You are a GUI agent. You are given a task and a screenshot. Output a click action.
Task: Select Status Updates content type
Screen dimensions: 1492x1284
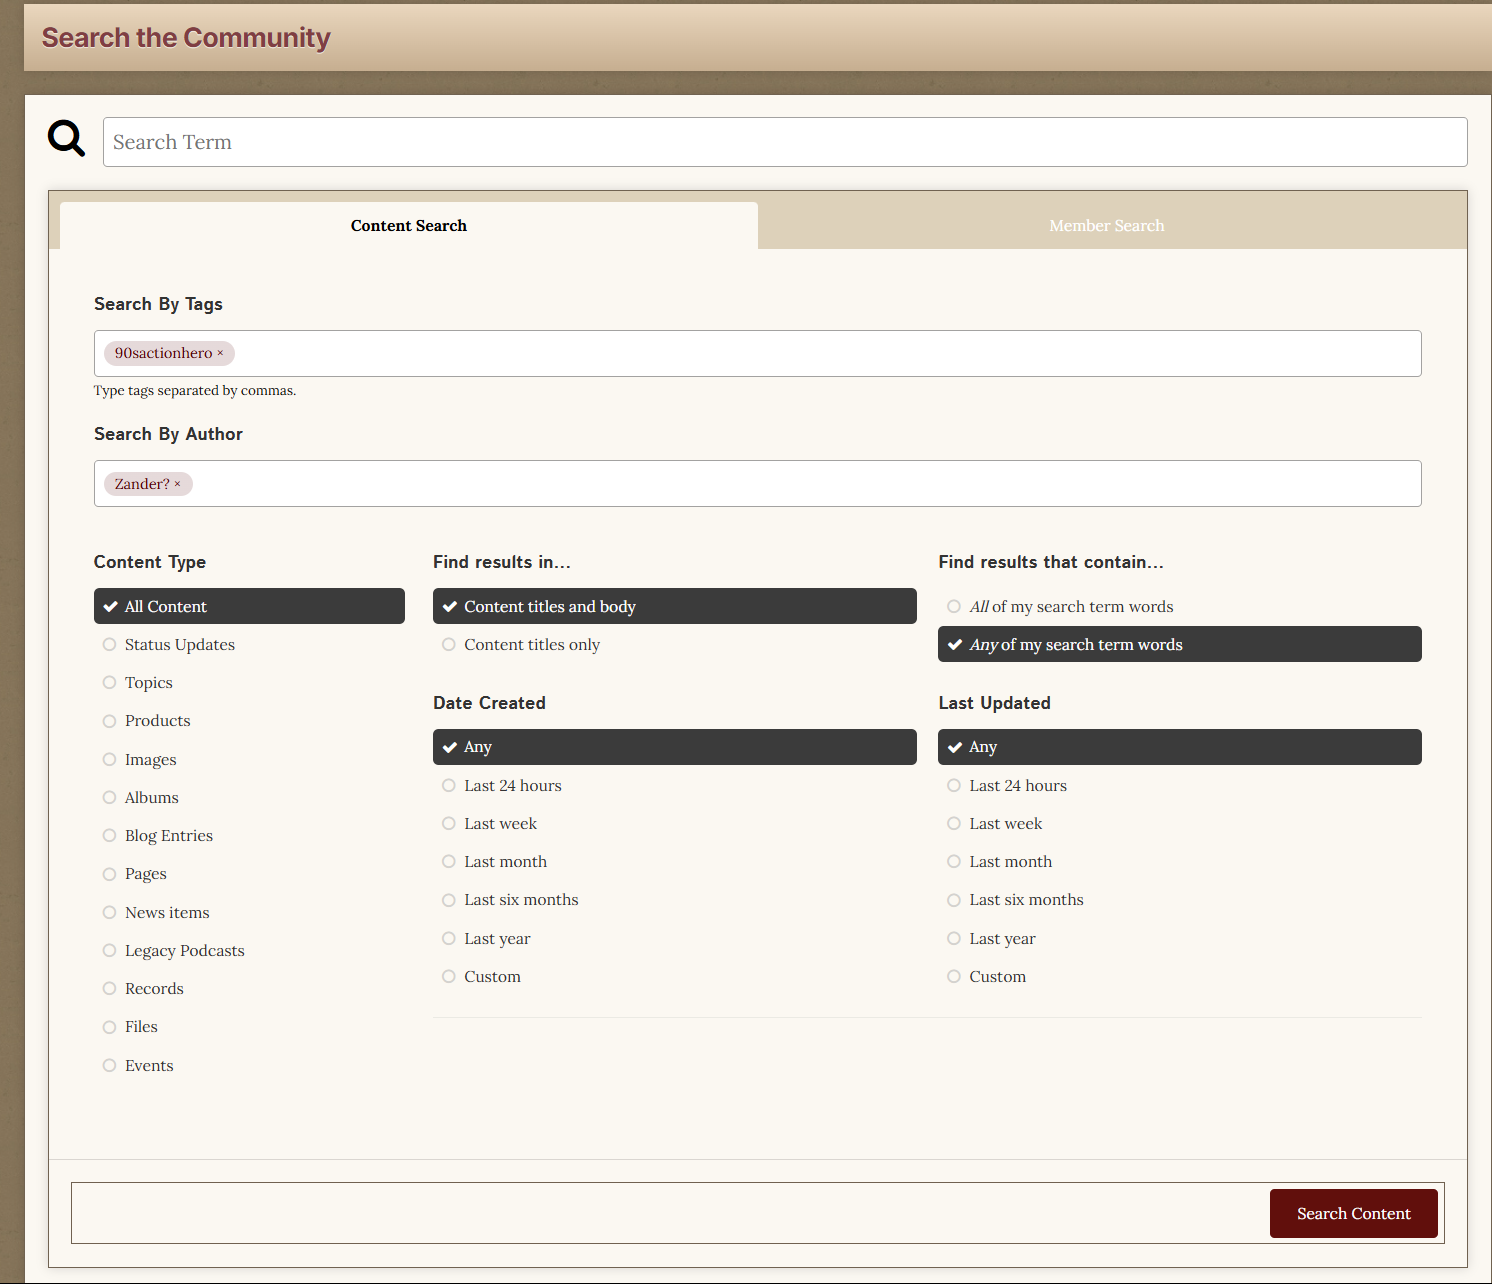coord(179,645)
